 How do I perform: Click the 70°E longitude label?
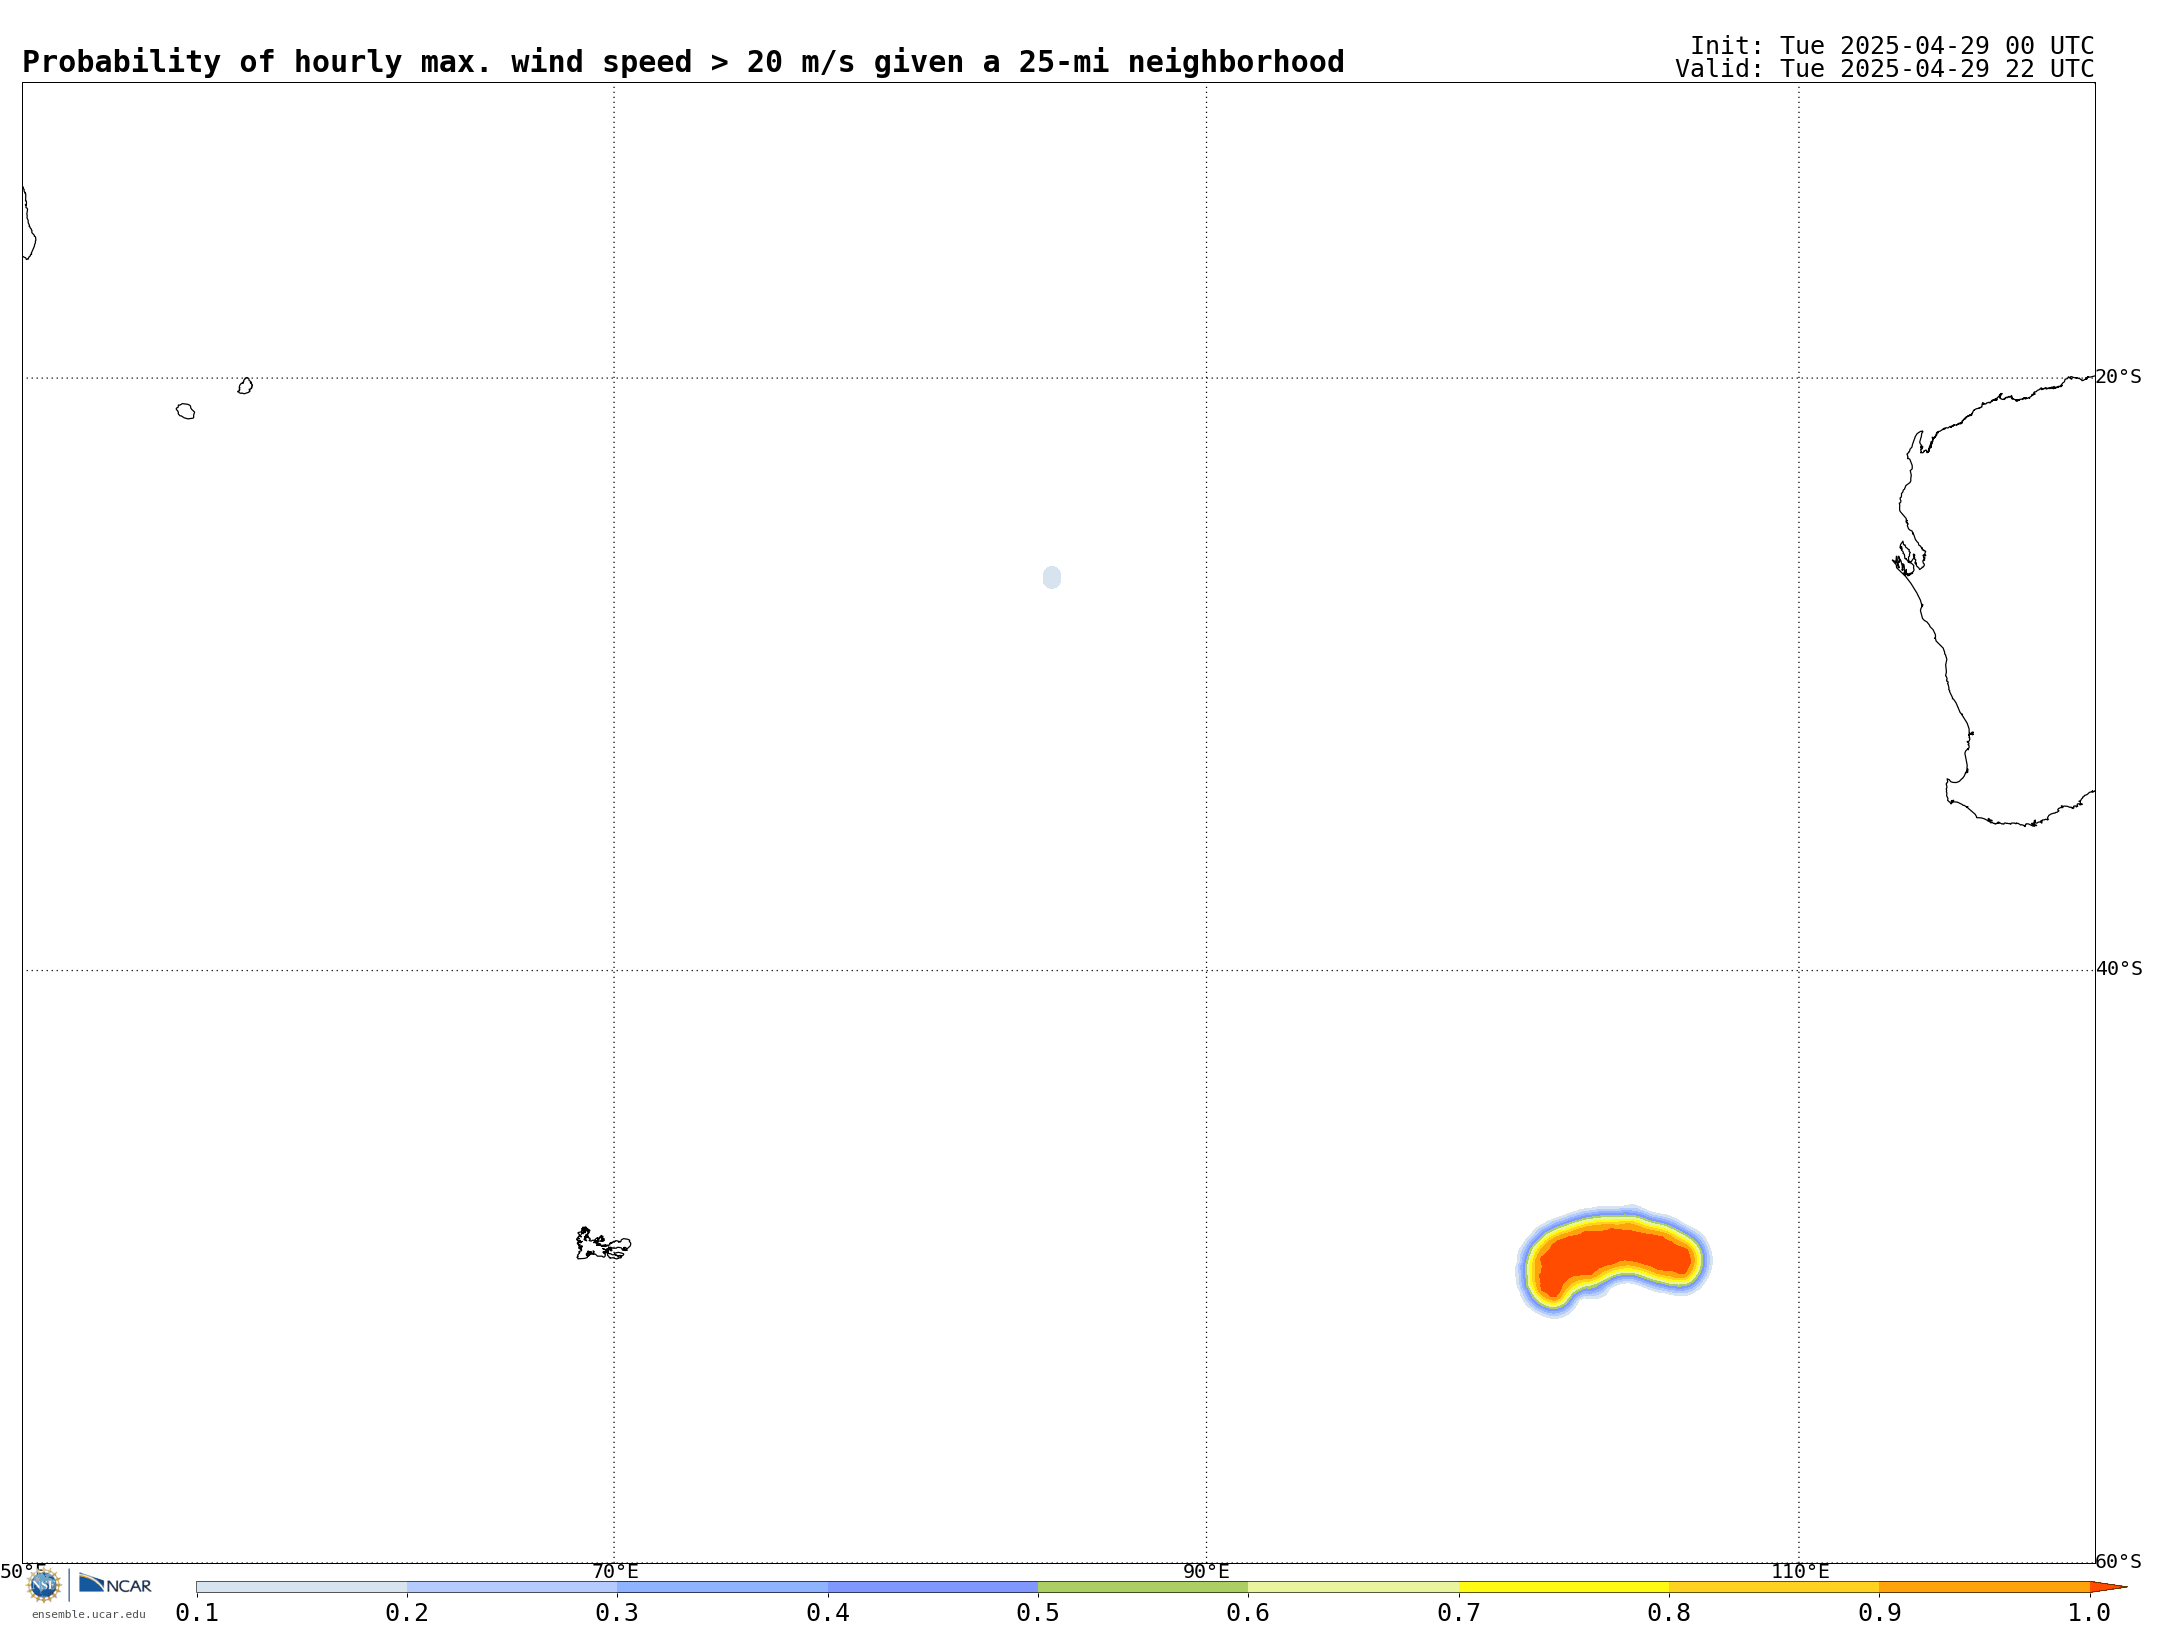pyautogui.click(x=615, y=1571)
